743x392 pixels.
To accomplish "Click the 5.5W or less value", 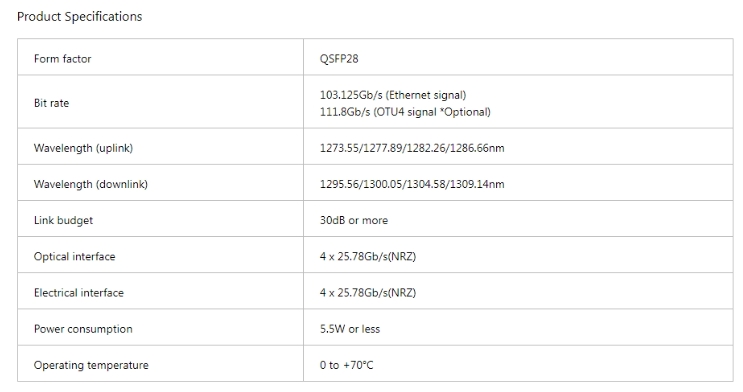I will (x=350, y=329).
